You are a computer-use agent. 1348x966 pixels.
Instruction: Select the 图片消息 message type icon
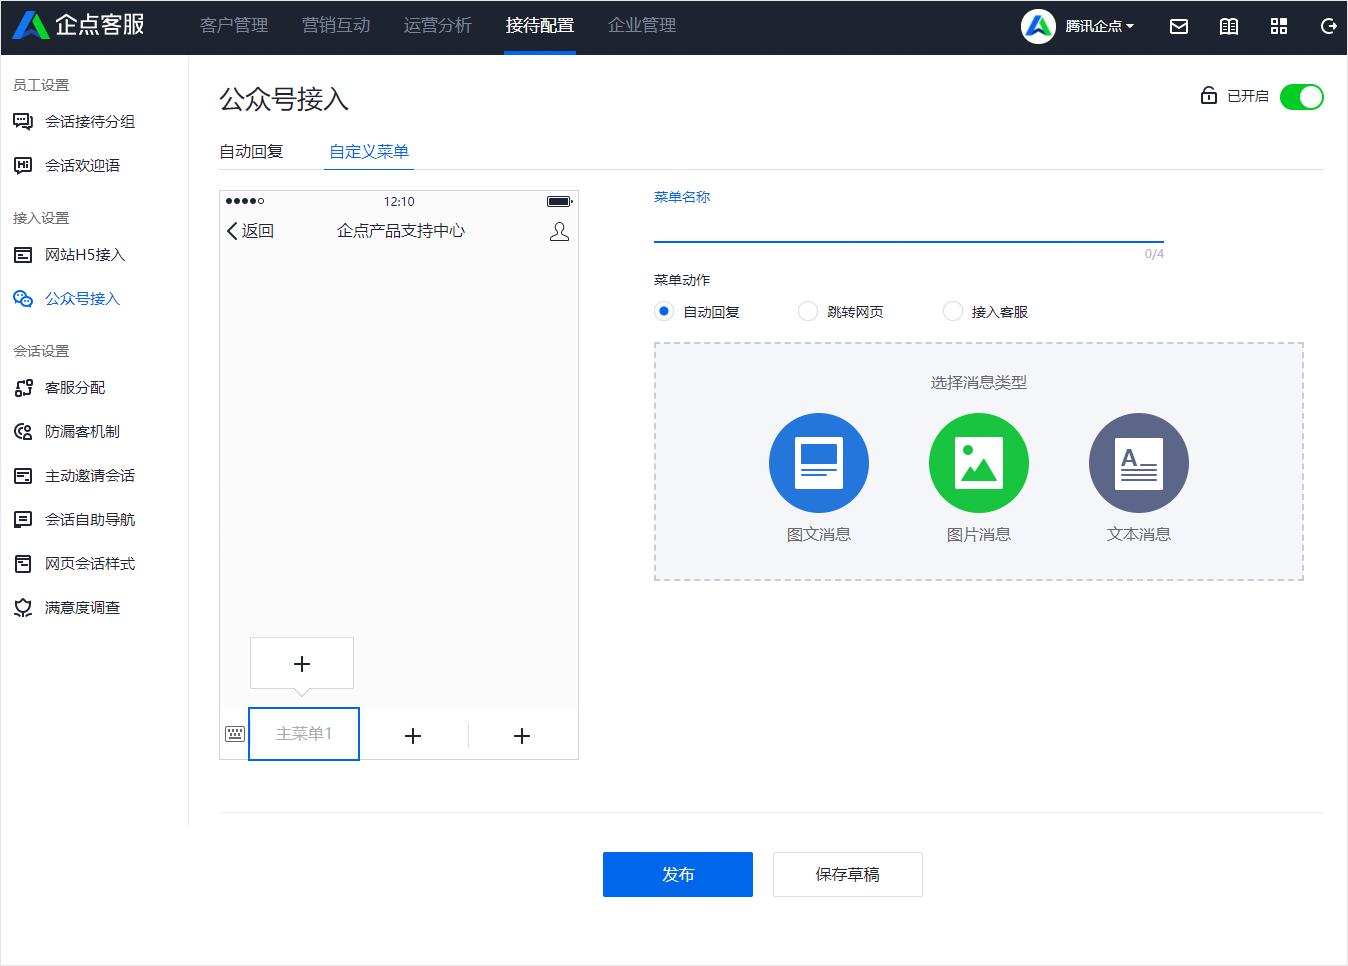[978, 462]
